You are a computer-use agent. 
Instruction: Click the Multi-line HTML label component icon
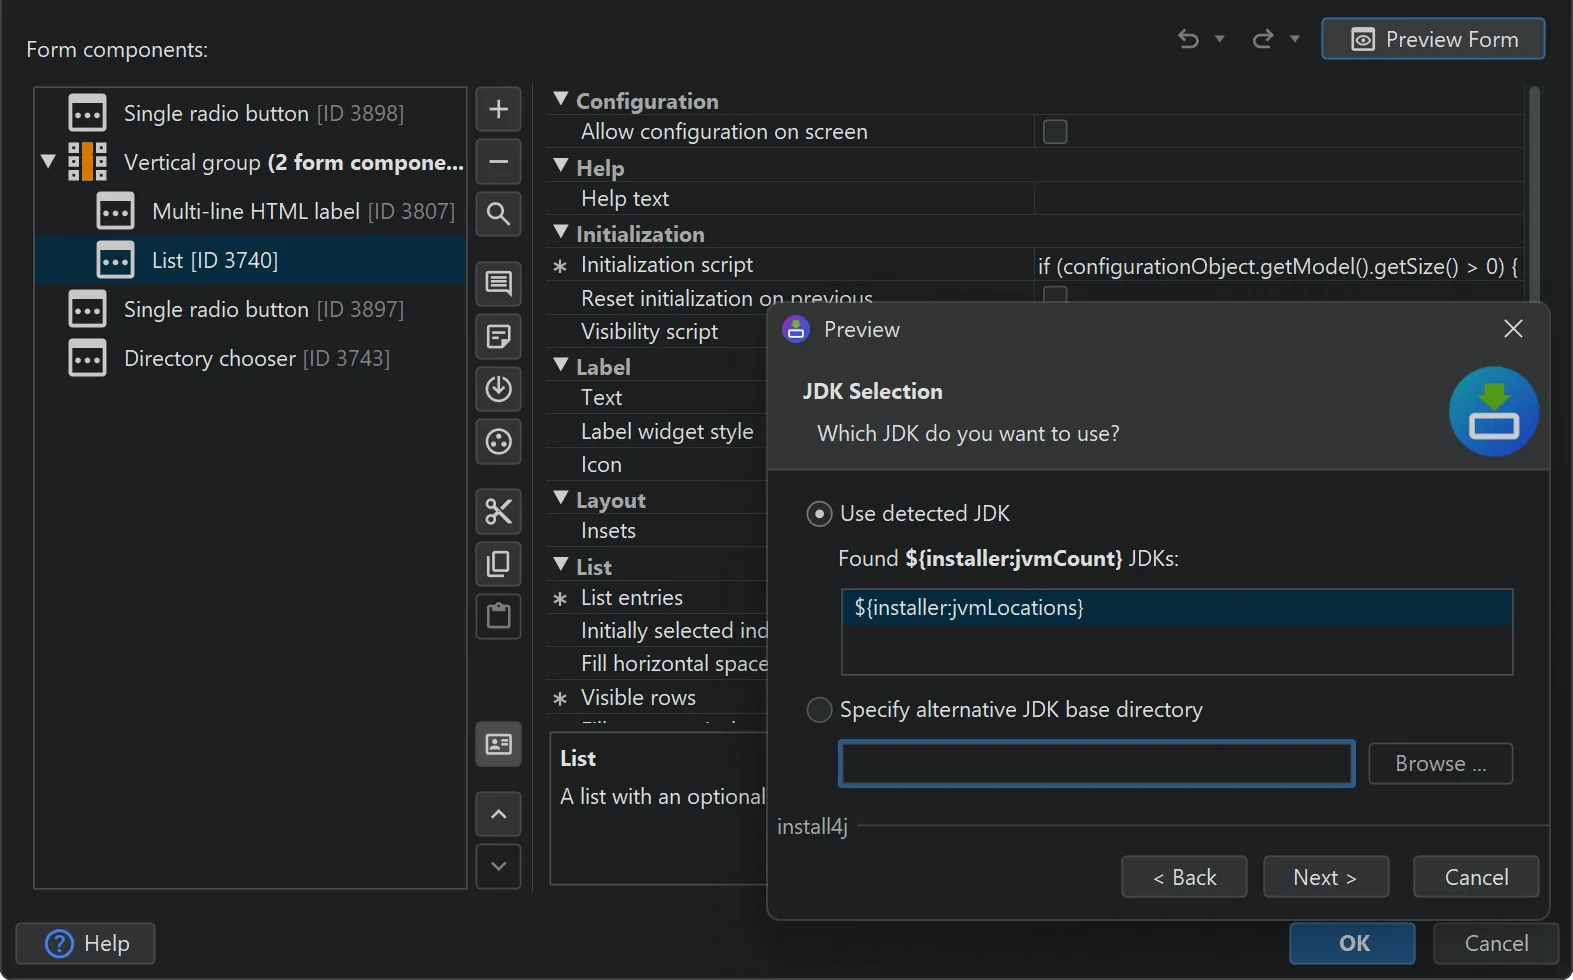tap(115, 211)
